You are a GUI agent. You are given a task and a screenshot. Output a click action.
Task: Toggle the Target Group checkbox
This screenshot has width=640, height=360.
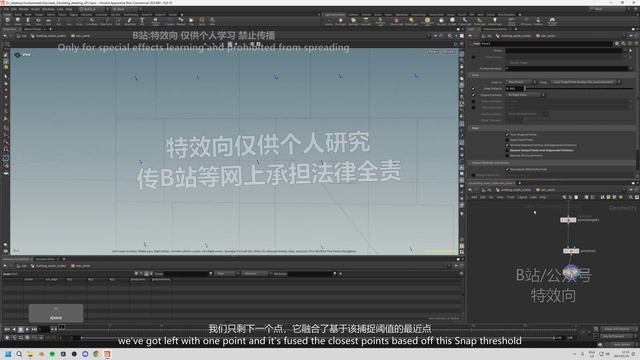(473, 57)
